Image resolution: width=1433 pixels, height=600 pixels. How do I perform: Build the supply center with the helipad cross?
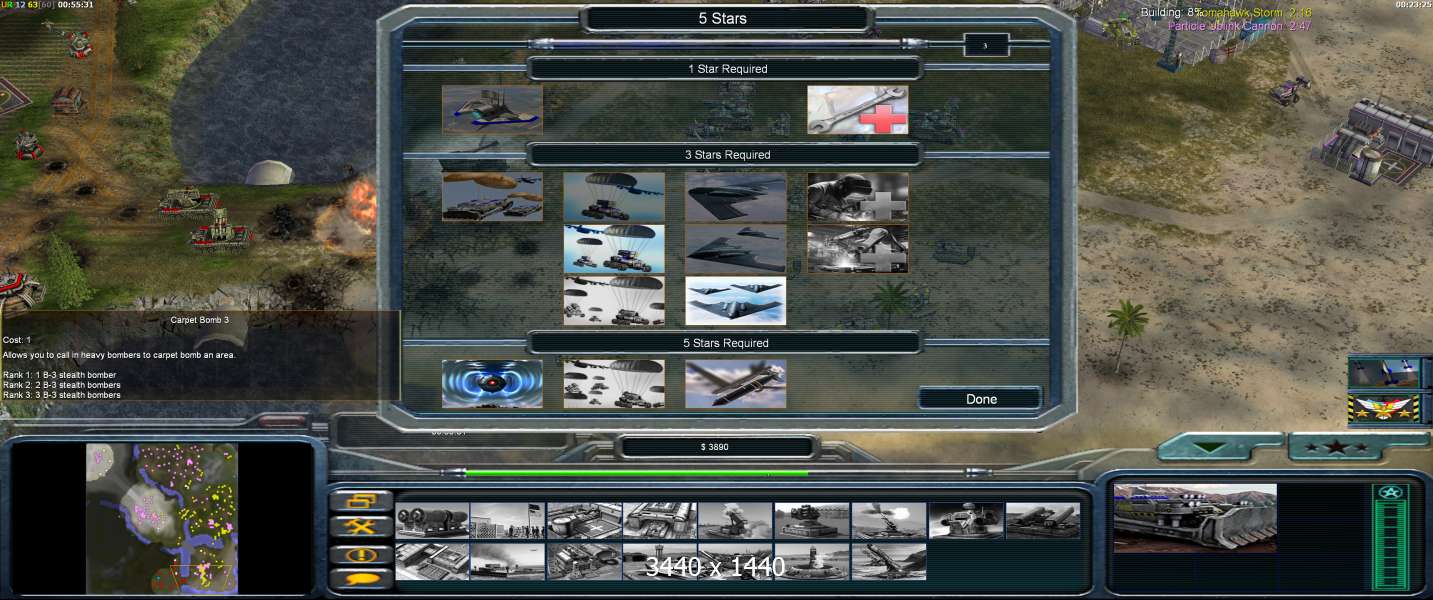click(584, 521)
